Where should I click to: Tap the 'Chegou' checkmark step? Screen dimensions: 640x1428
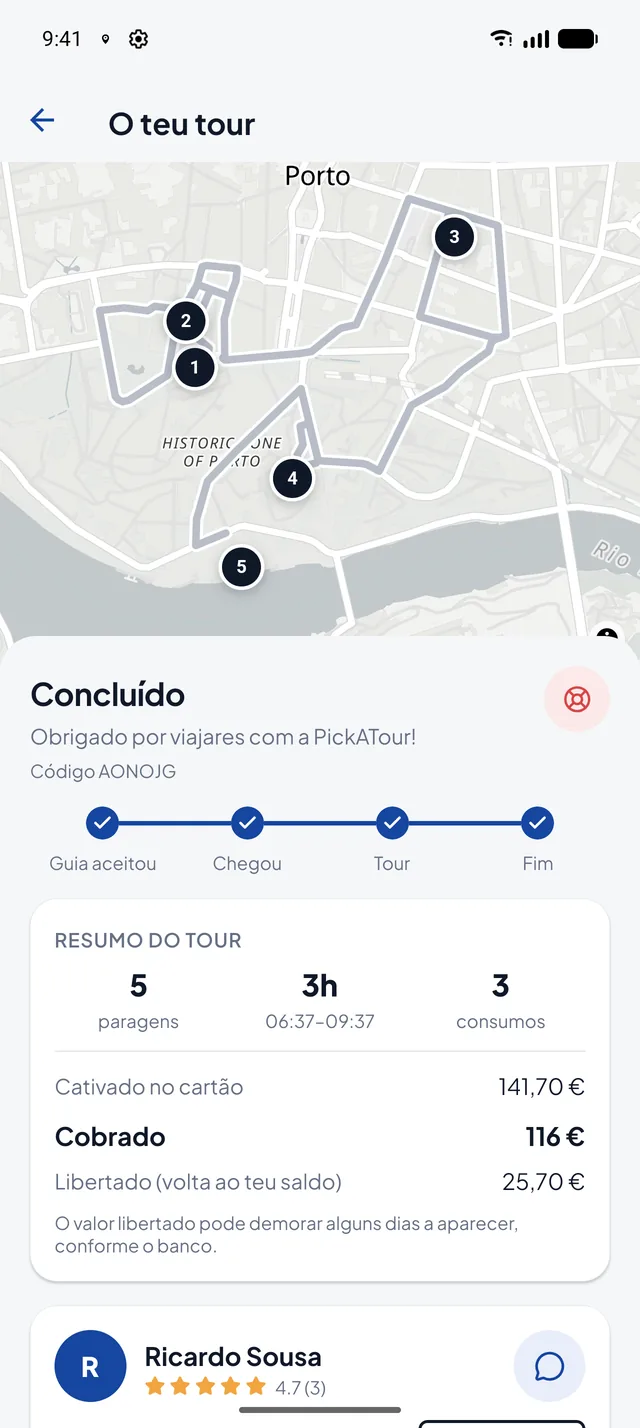tap(247, 824)
